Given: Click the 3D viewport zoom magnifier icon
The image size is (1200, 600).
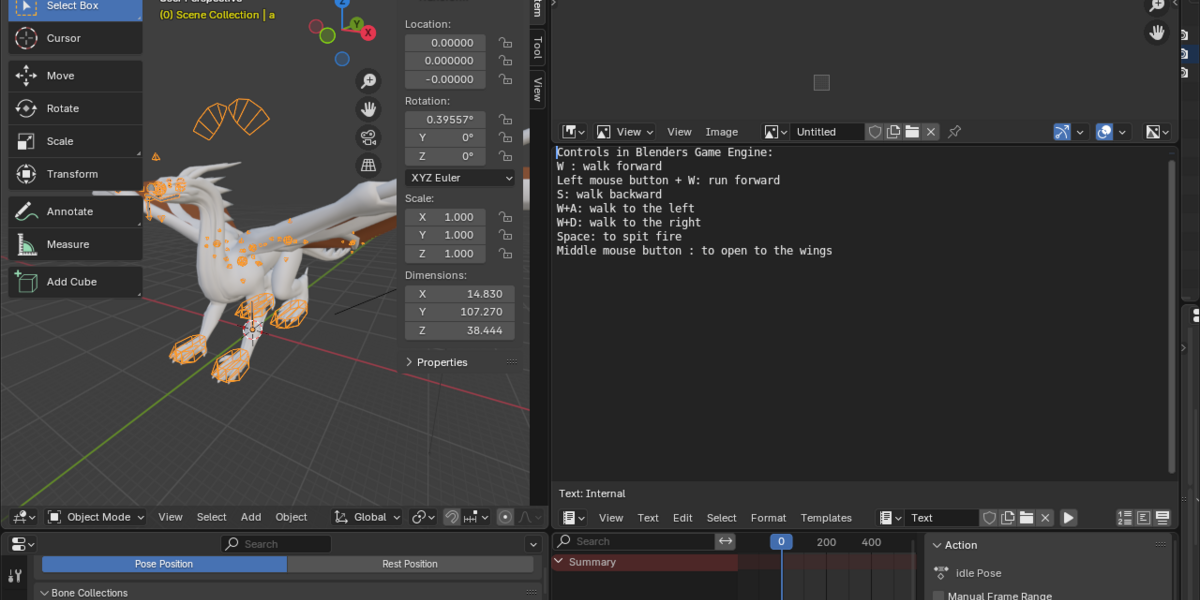Looking at the screenshot, I should pos(369,81).
